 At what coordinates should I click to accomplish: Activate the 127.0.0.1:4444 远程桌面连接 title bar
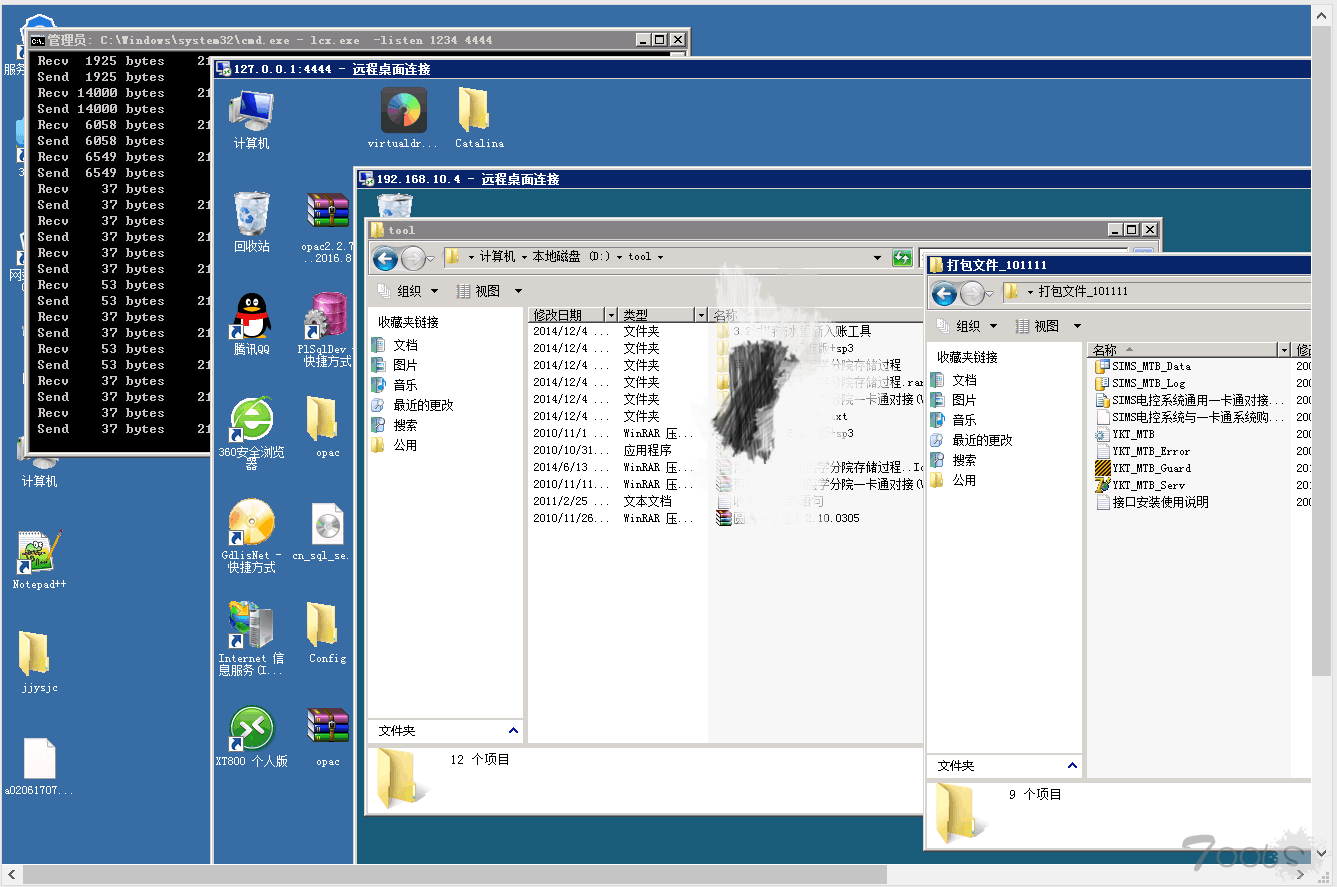point(761,69)
